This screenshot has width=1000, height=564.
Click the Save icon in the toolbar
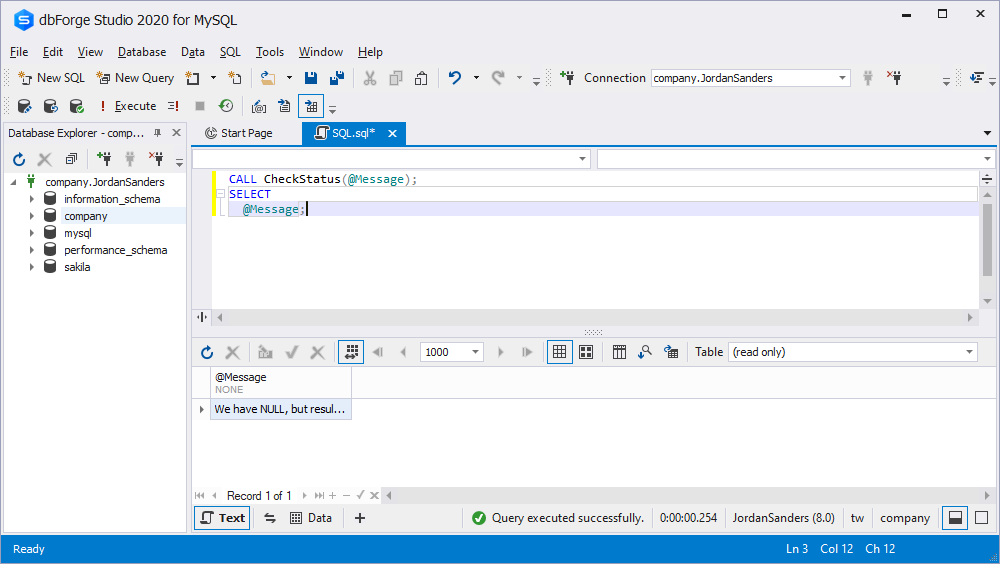tap(311, 78)
